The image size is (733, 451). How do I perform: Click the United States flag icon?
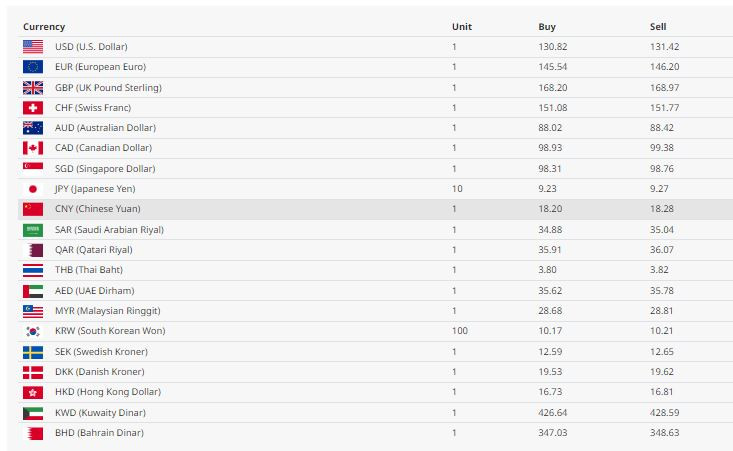pyautogui.click(x=33, y=47)
